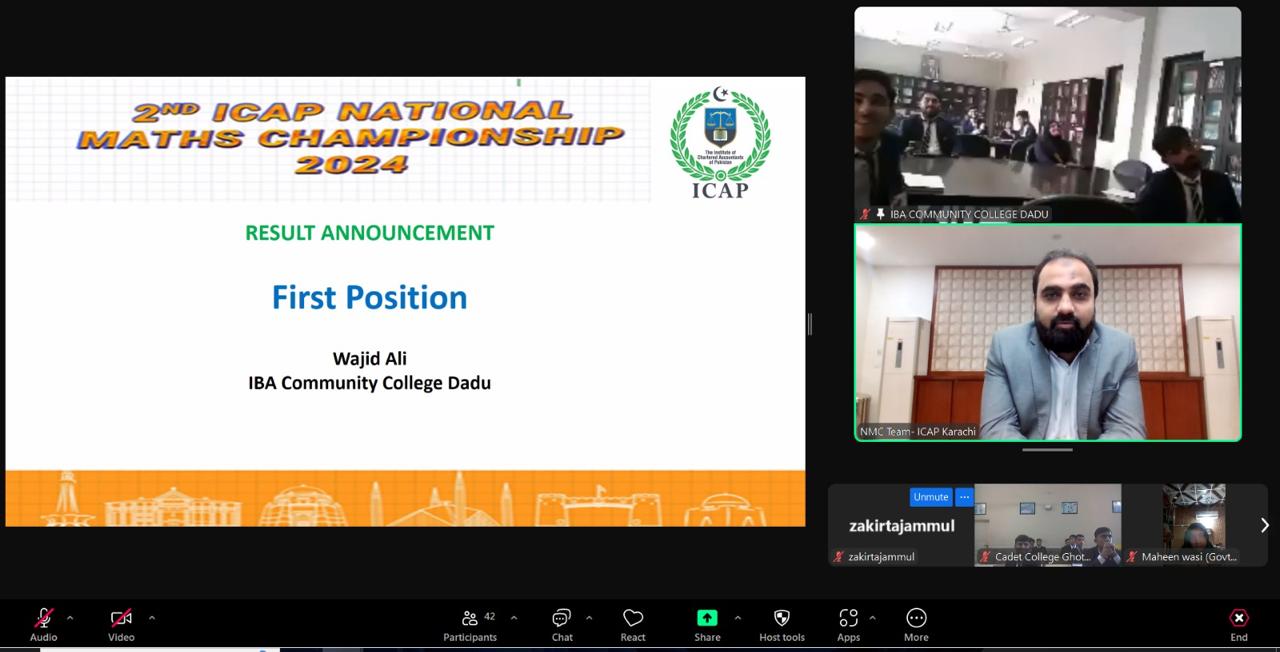Expand the Chat options caret

589,618
